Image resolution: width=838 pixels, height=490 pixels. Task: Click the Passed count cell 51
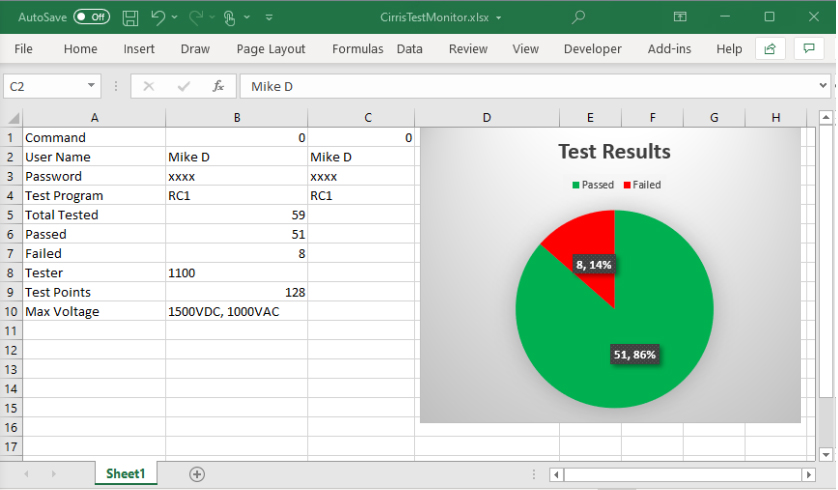coord(237,234)
